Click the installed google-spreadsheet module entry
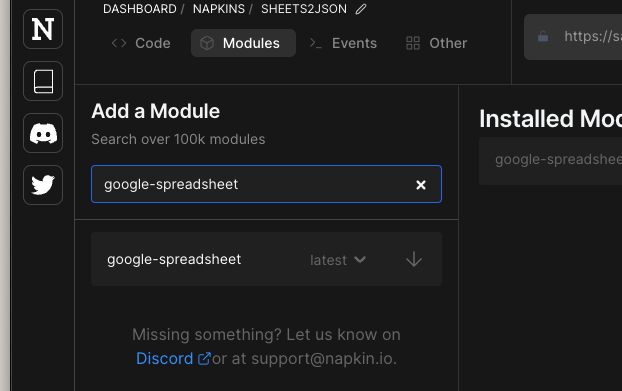This screenshot has height=391, width=622. (x=550, y=161)
